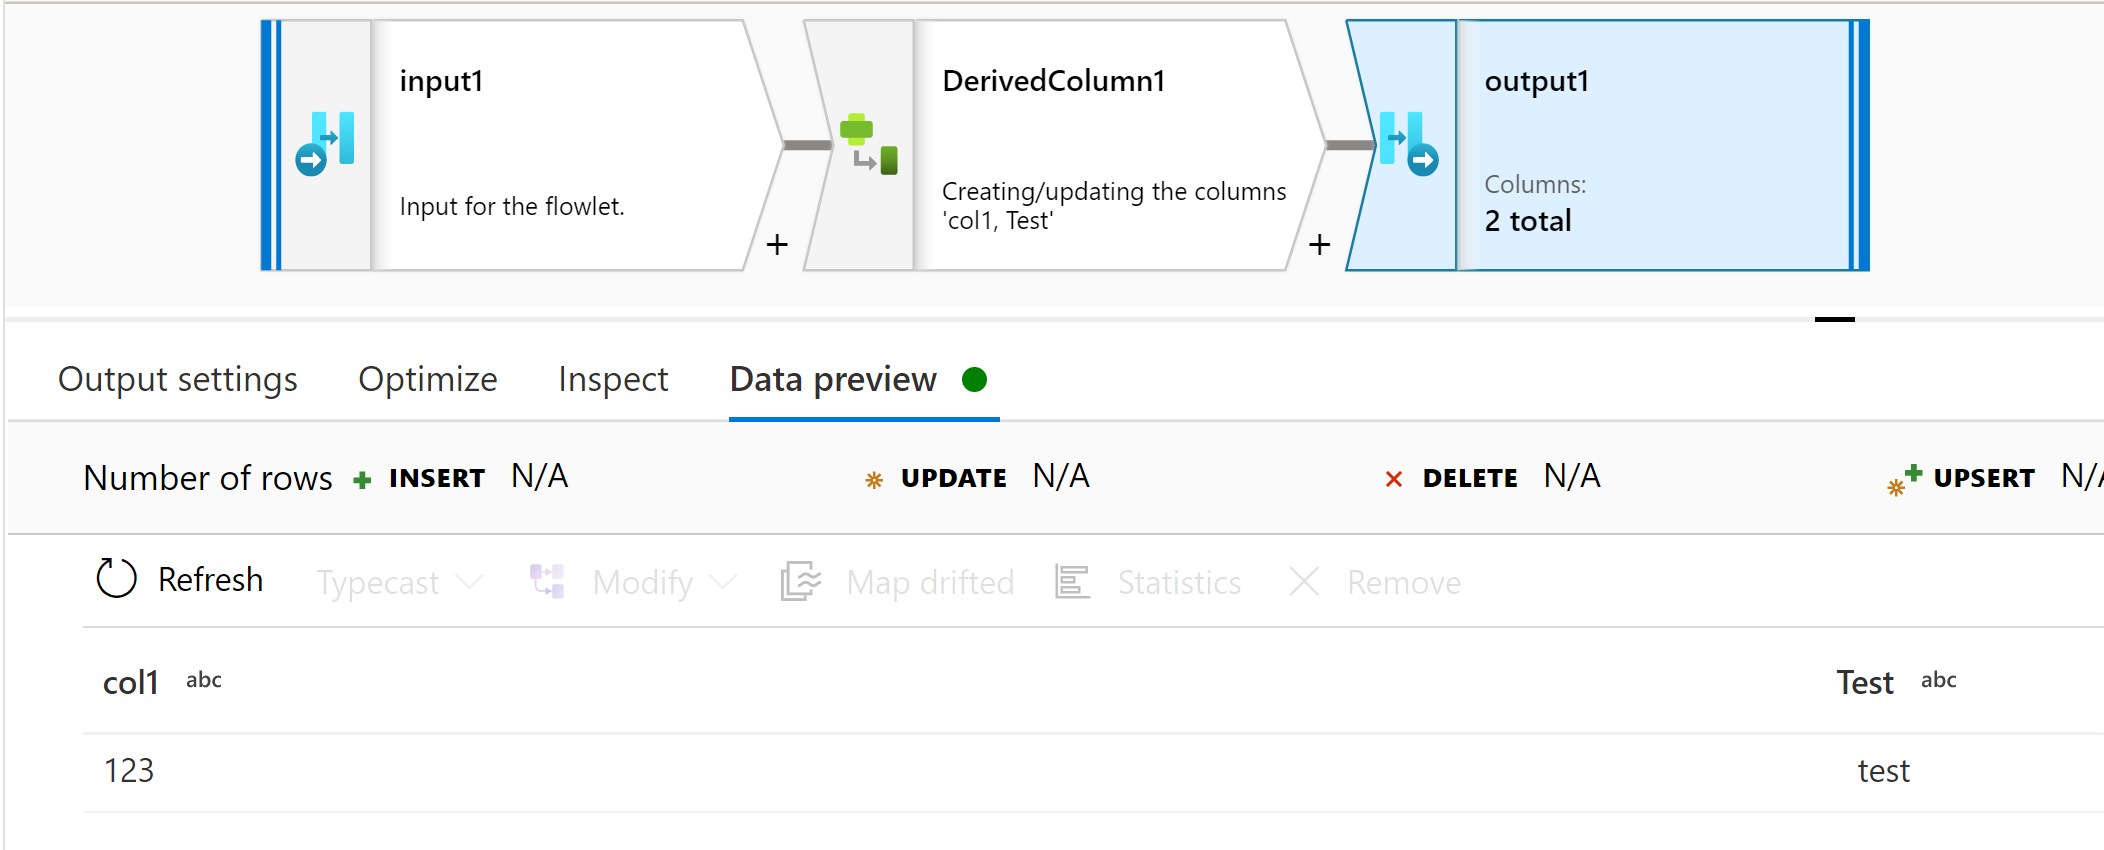Click the Remove icon in the preview toolbar
Screen dimensions: 2104x850
click(x=1303, y=582)
